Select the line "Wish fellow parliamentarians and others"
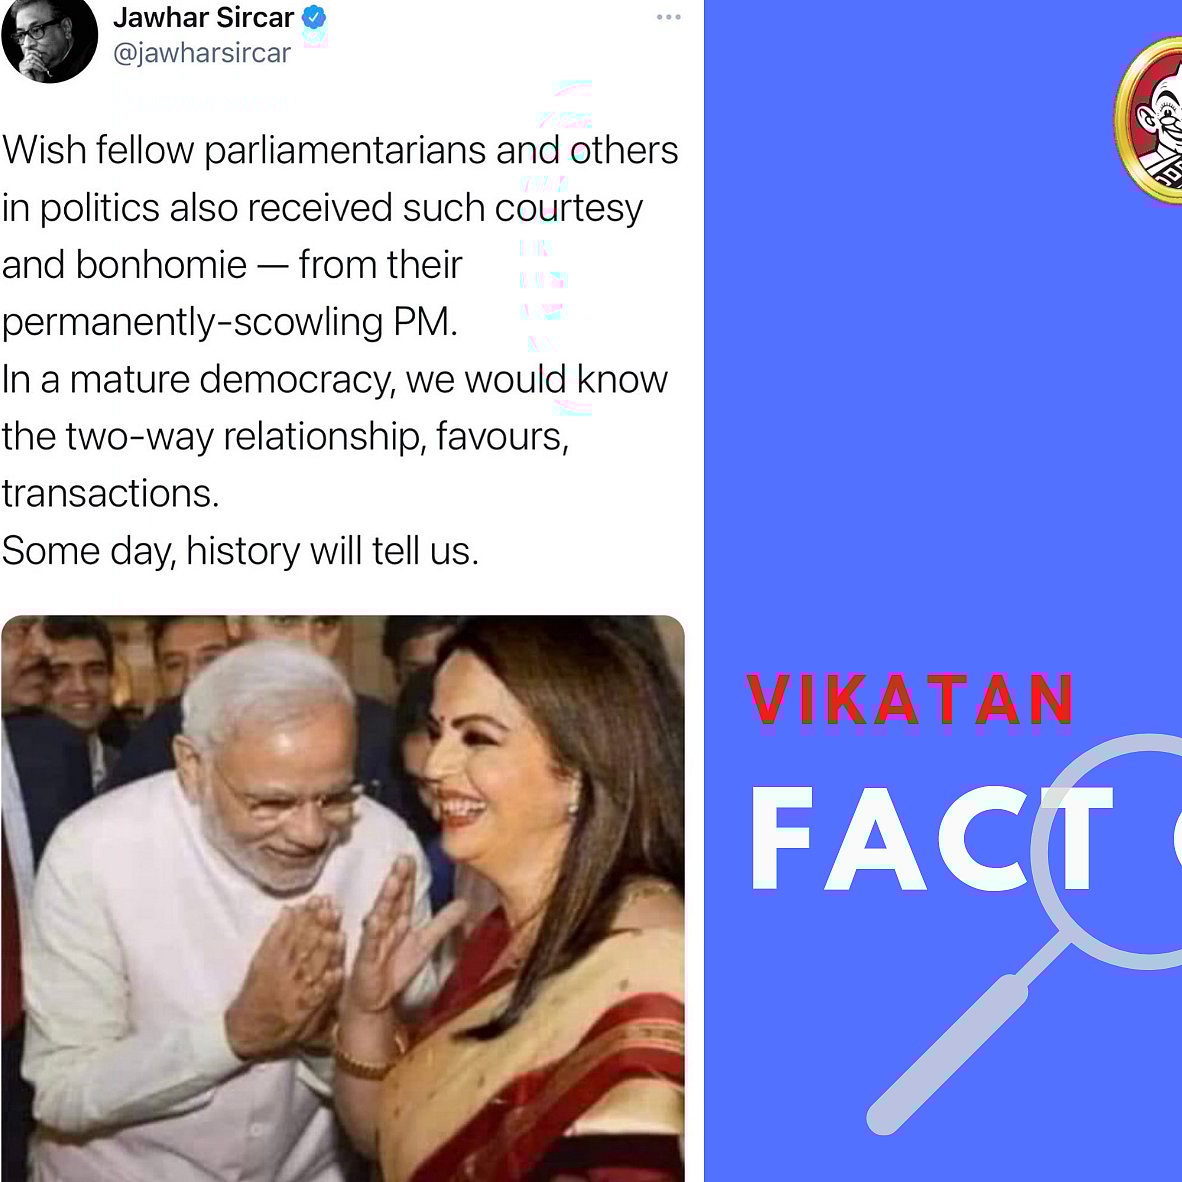The height and width of the screenshot is (1182, 1182). pyautogui.click(x=340, y=150)
